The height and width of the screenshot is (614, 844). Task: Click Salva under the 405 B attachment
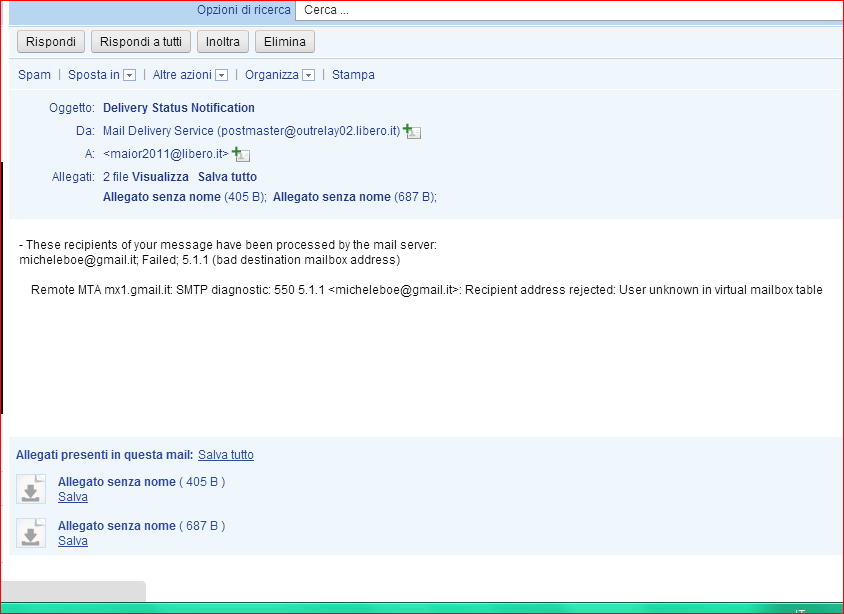(x=72, y=497)
